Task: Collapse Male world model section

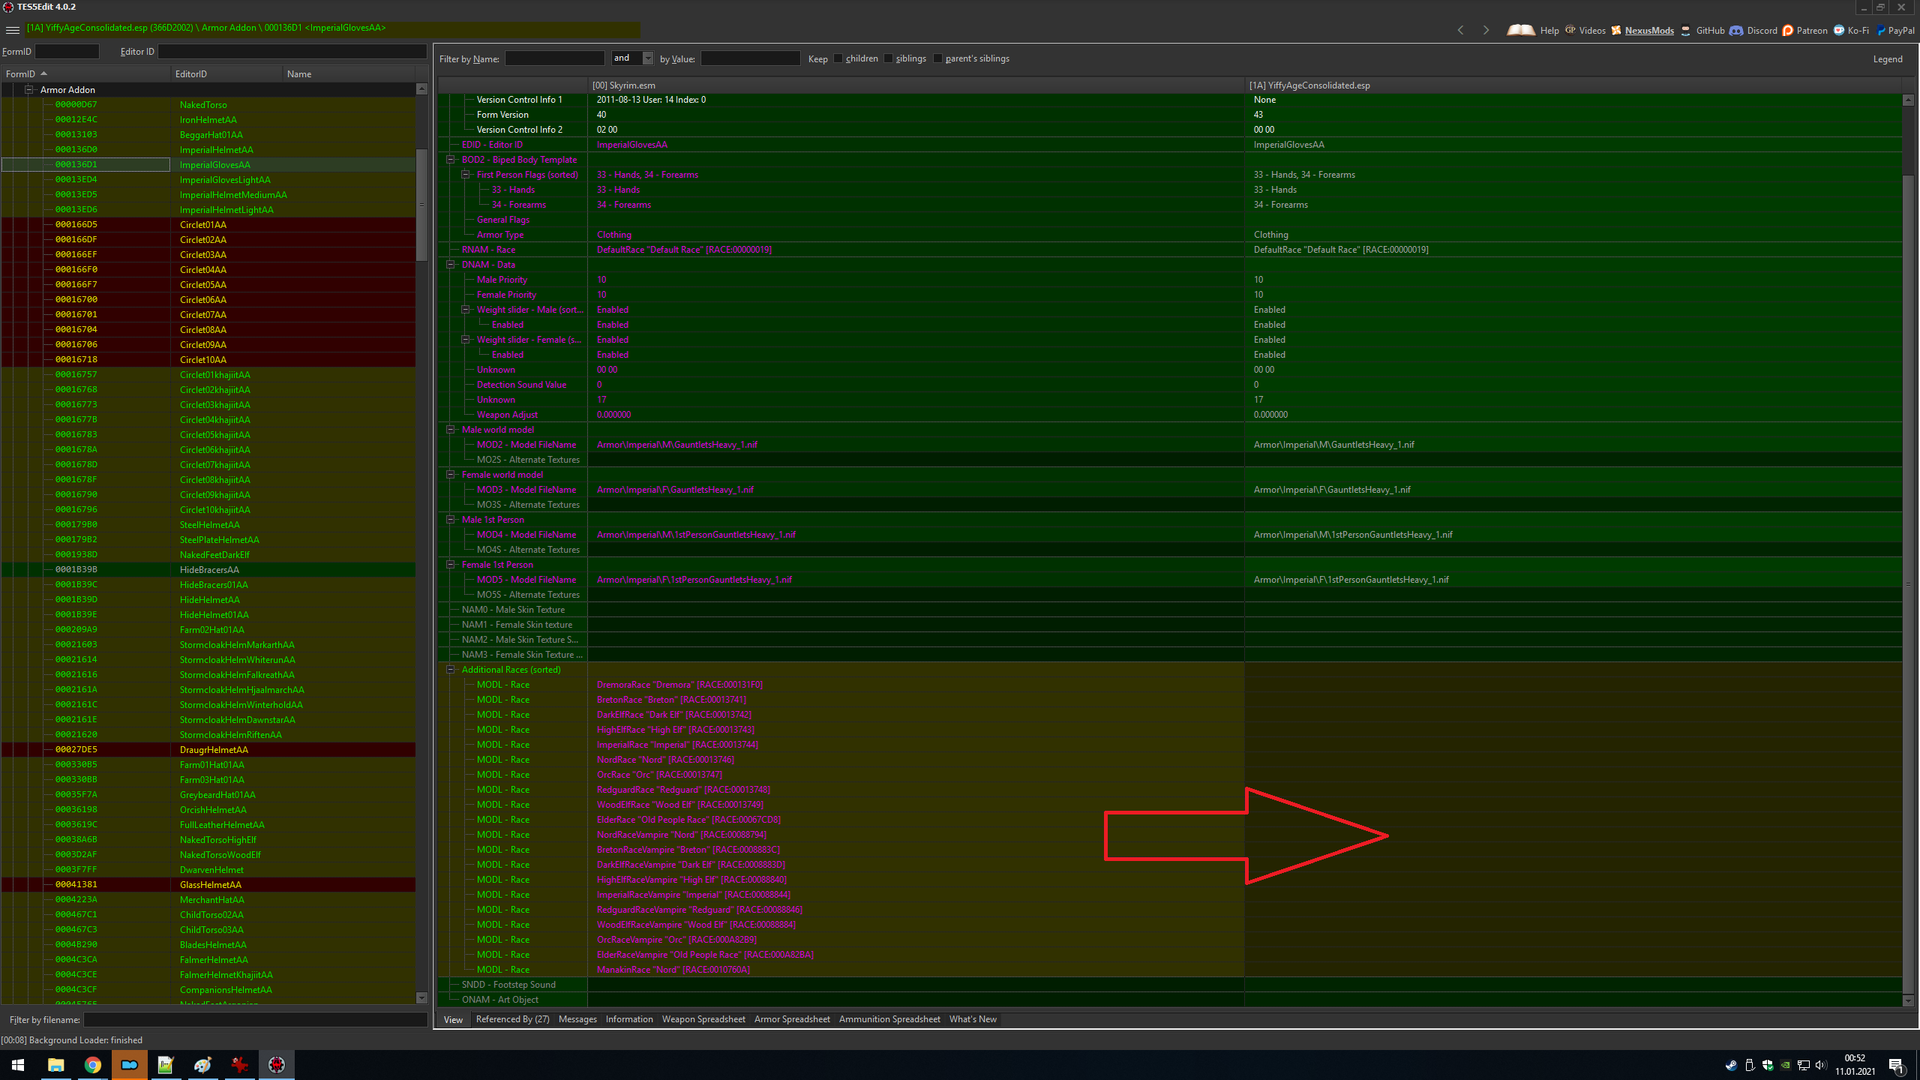Action: tap(451, 430)
